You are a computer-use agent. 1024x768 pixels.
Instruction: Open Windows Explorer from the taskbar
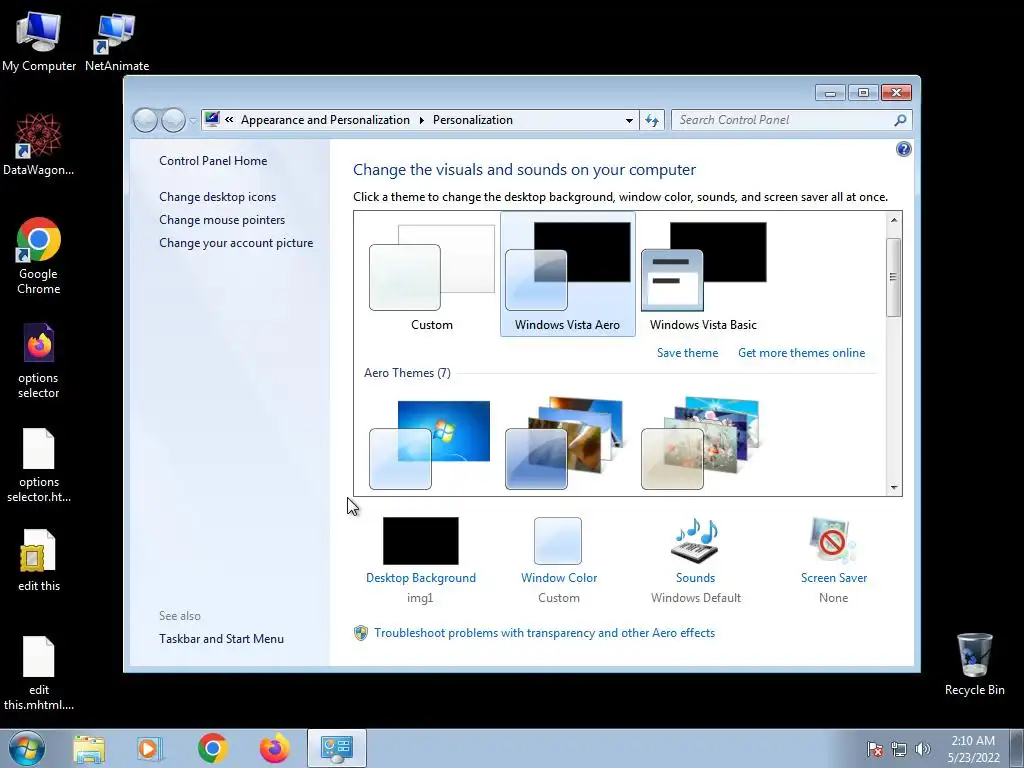point(89,748)
